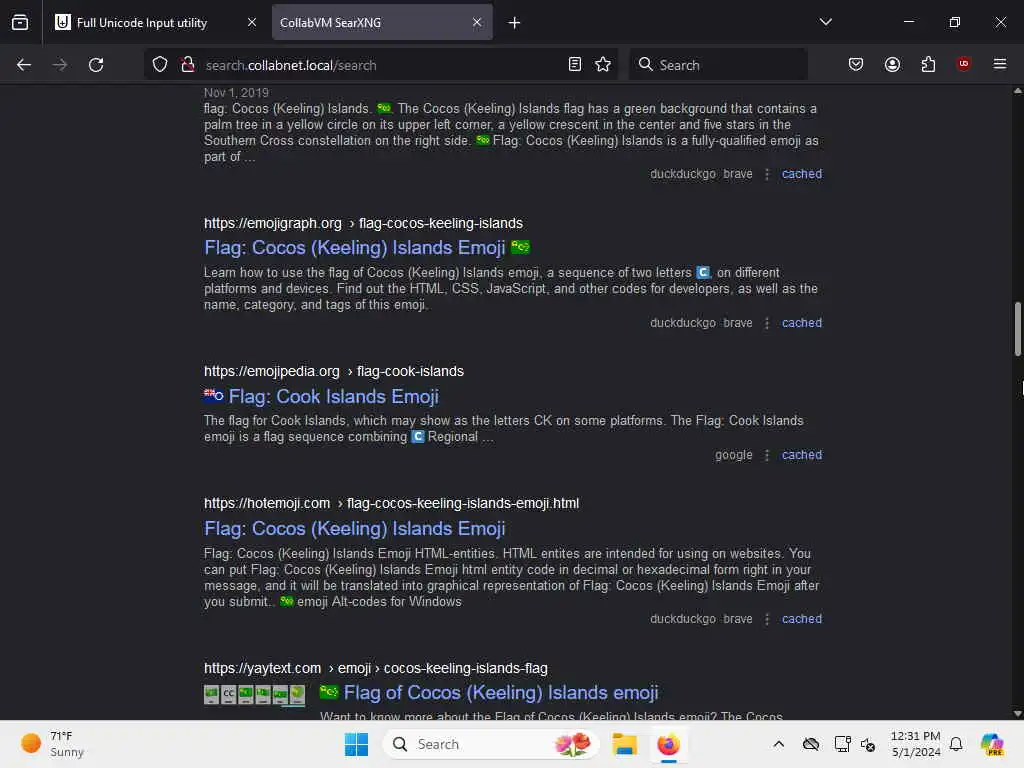
Task: Open the display/network tray icon
Action: (842, 744)
